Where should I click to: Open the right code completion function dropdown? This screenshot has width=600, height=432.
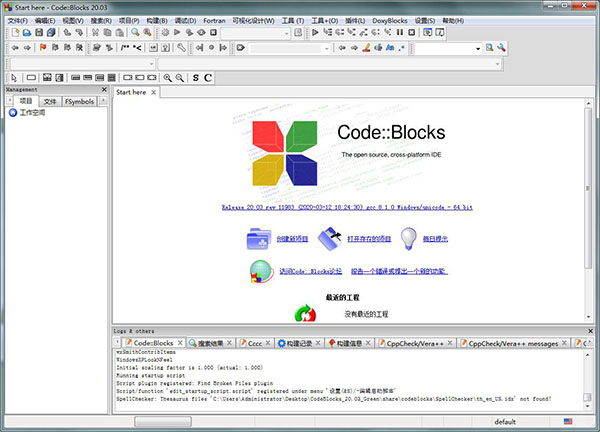497,64
